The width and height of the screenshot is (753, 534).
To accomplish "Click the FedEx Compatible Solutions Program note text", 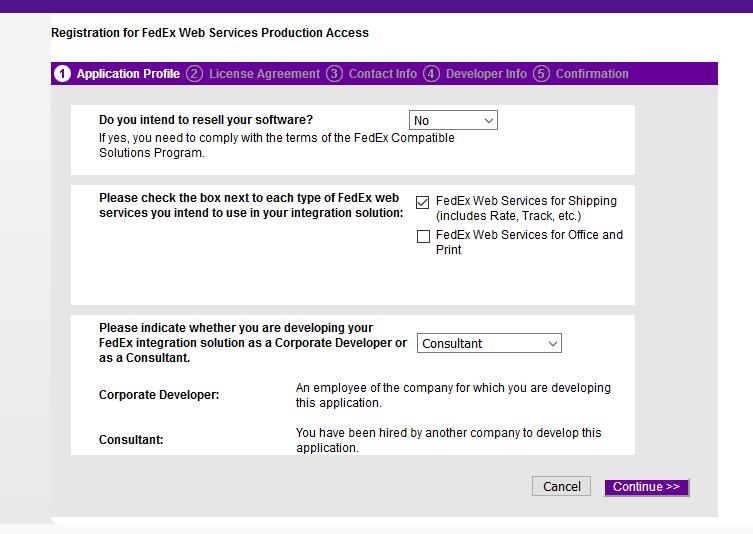I will 277,145.
